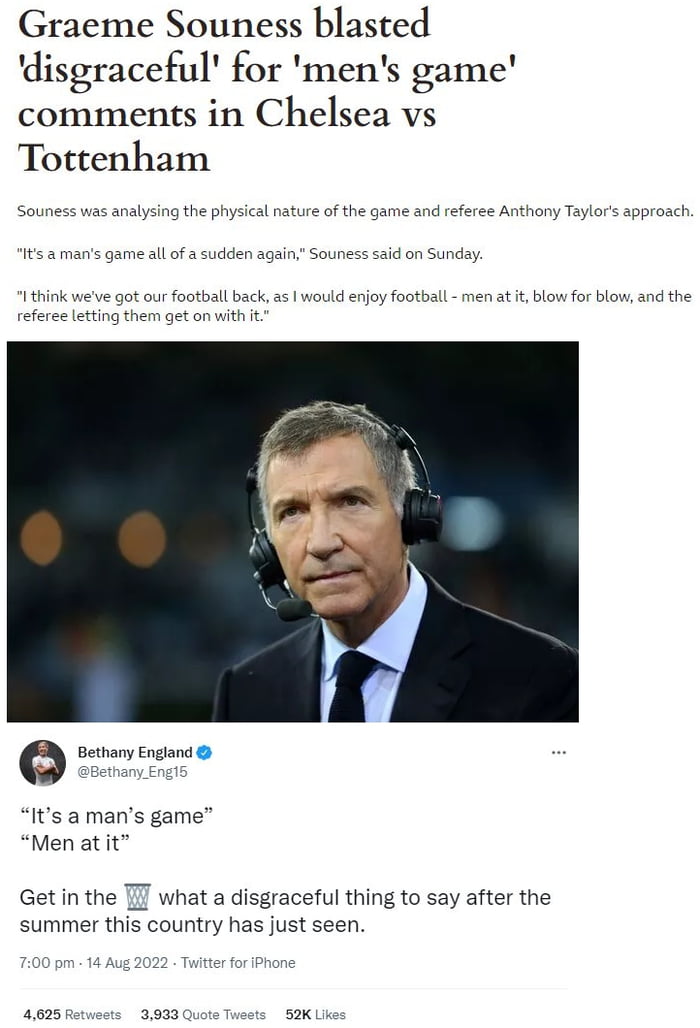Click the @Bethany_Eng15 handle
The height and width of the screenshot is (1028, 700).
click(132, 770)
